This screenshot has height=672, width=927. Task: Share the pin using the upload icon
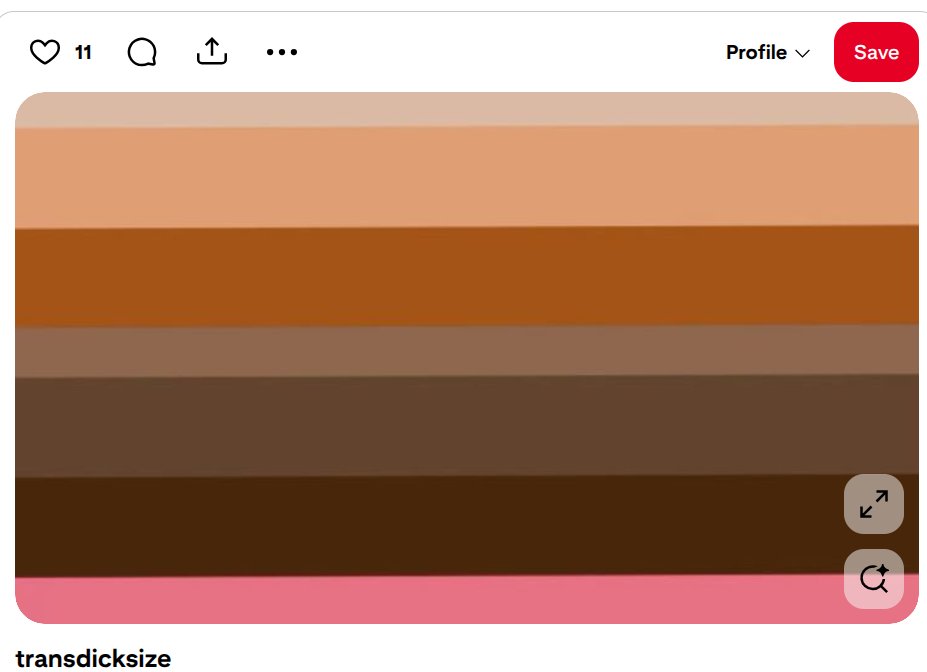click(212, 51)
